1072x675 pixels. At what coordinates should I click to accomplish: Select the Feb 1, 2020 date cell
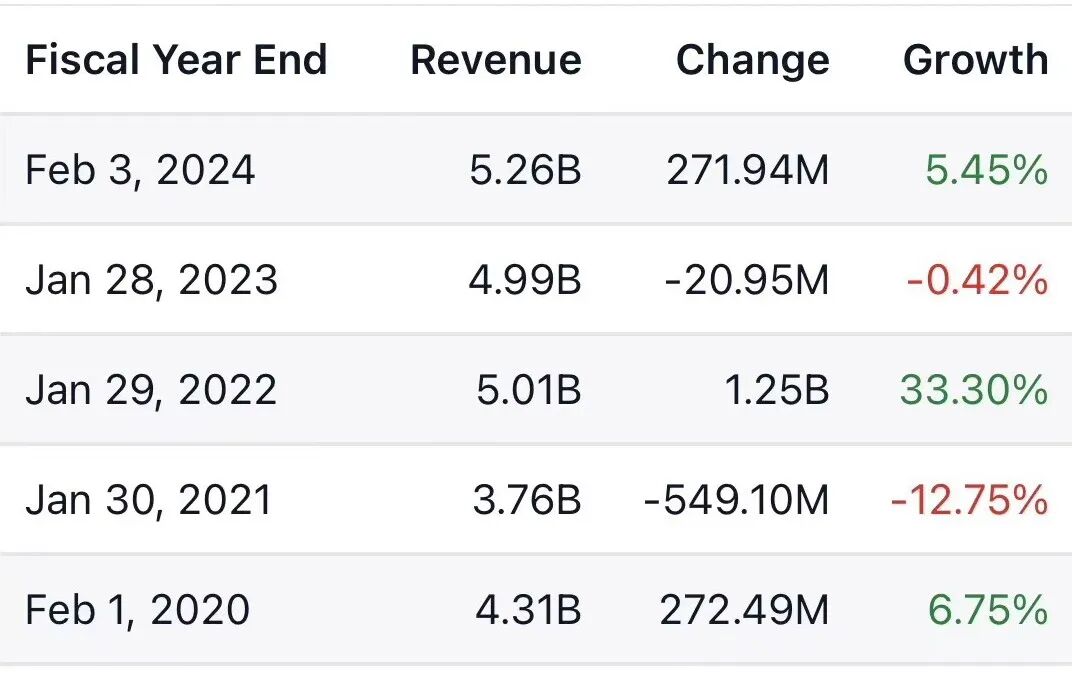[x=137, y=609]
